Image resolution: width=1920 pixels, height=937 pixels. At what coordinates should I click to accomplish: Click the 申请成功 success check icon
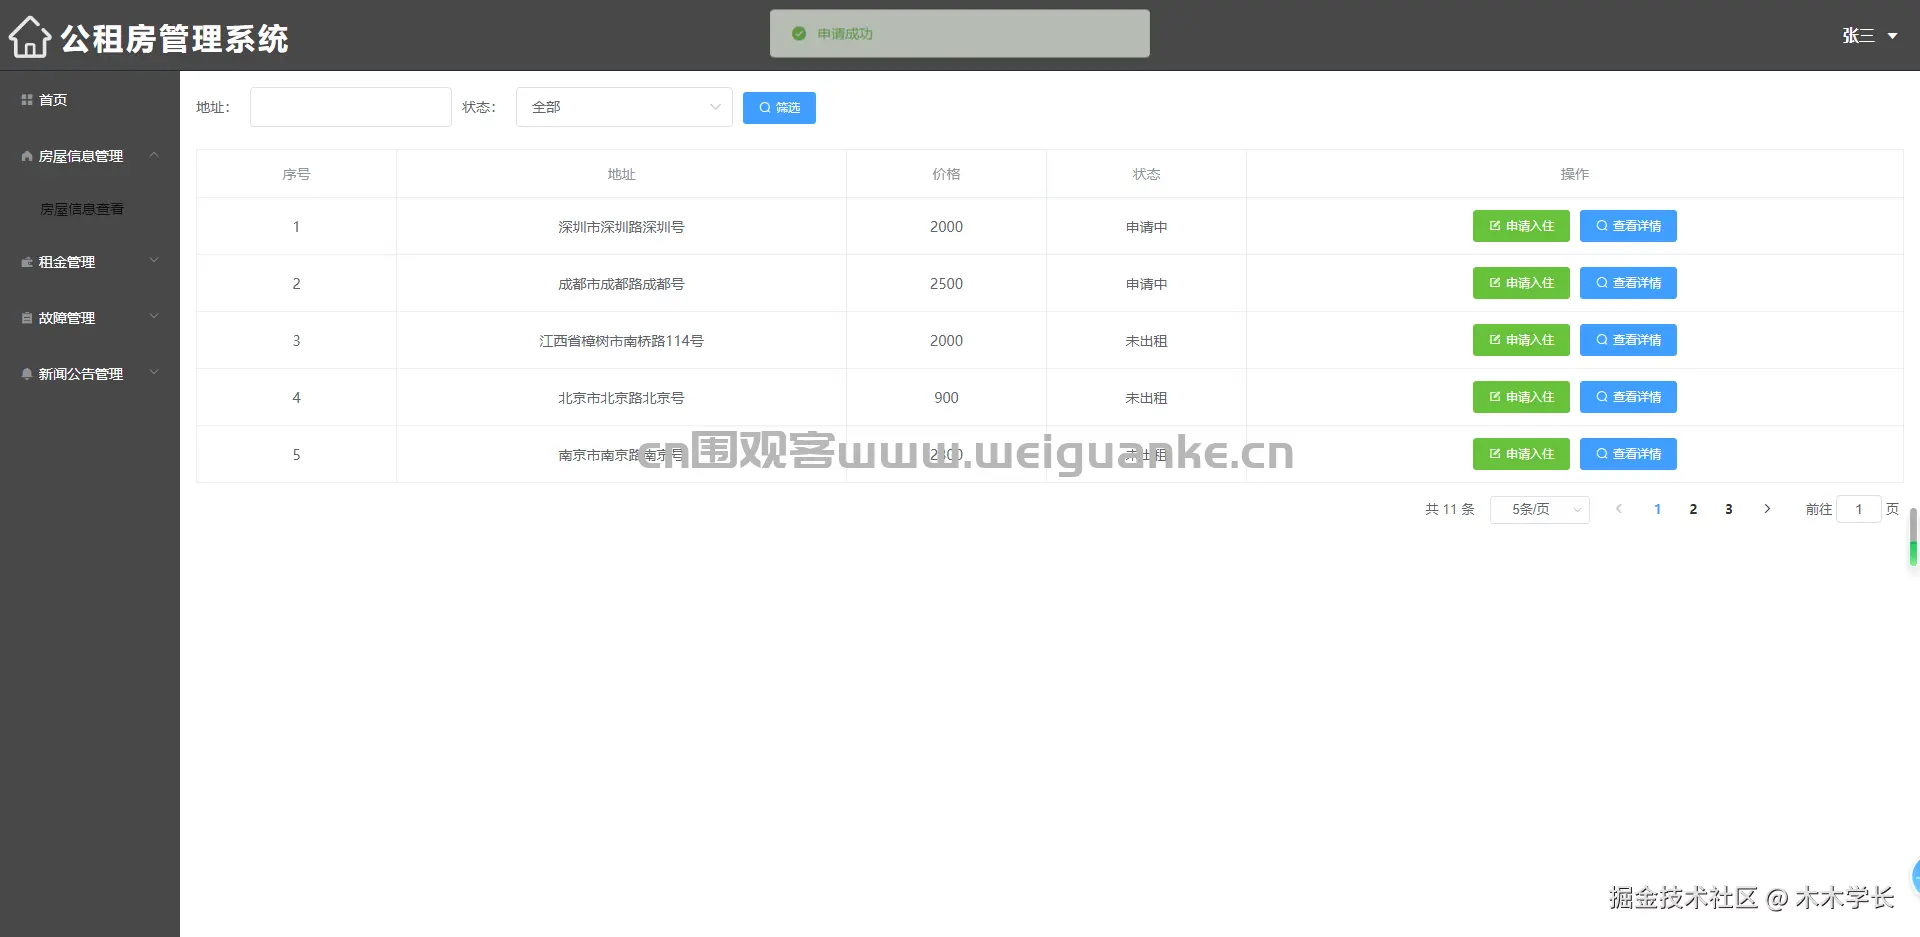[x=799, y=34]
